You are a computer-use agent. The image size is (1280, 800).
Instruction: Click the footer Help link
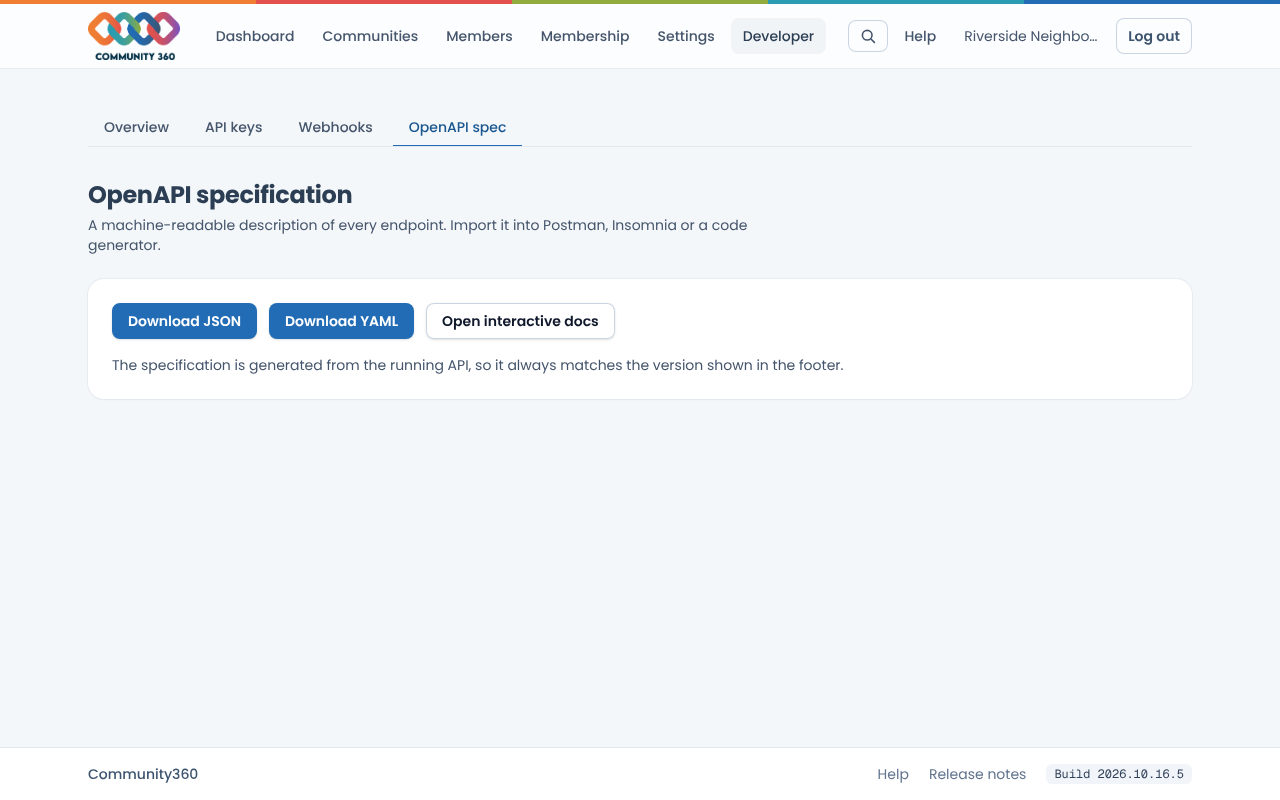(893, 774)
